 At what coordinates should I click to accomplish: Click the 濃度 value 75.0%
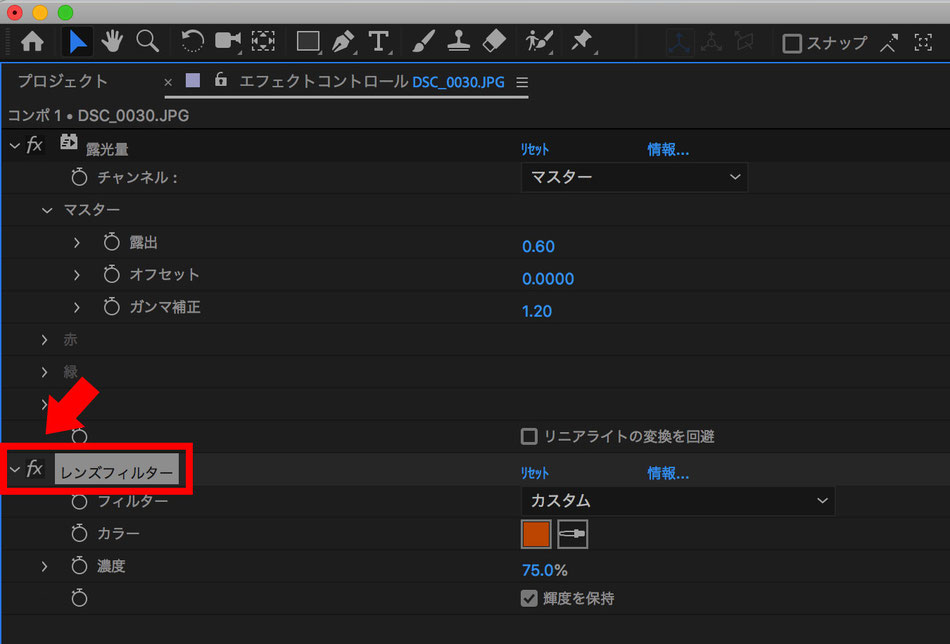(x=545, y=570)
